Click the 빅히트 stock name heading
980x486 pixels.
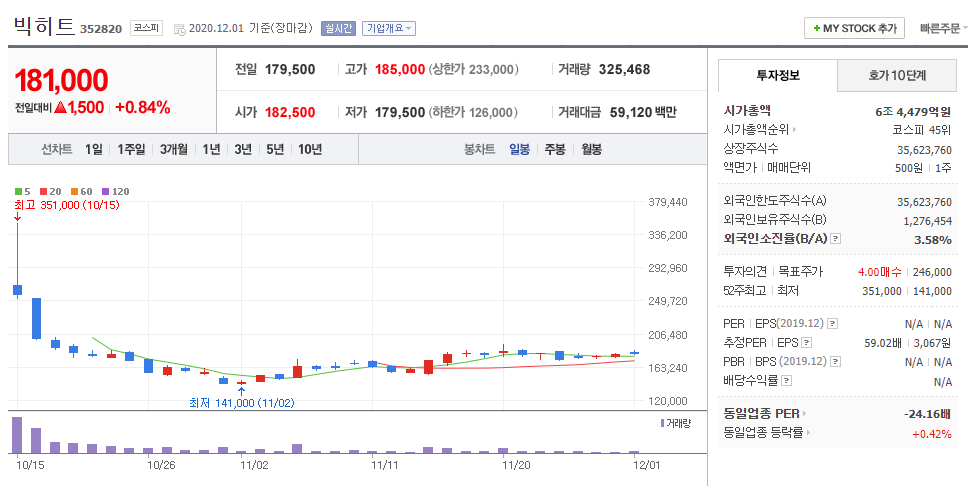[44, 27]
